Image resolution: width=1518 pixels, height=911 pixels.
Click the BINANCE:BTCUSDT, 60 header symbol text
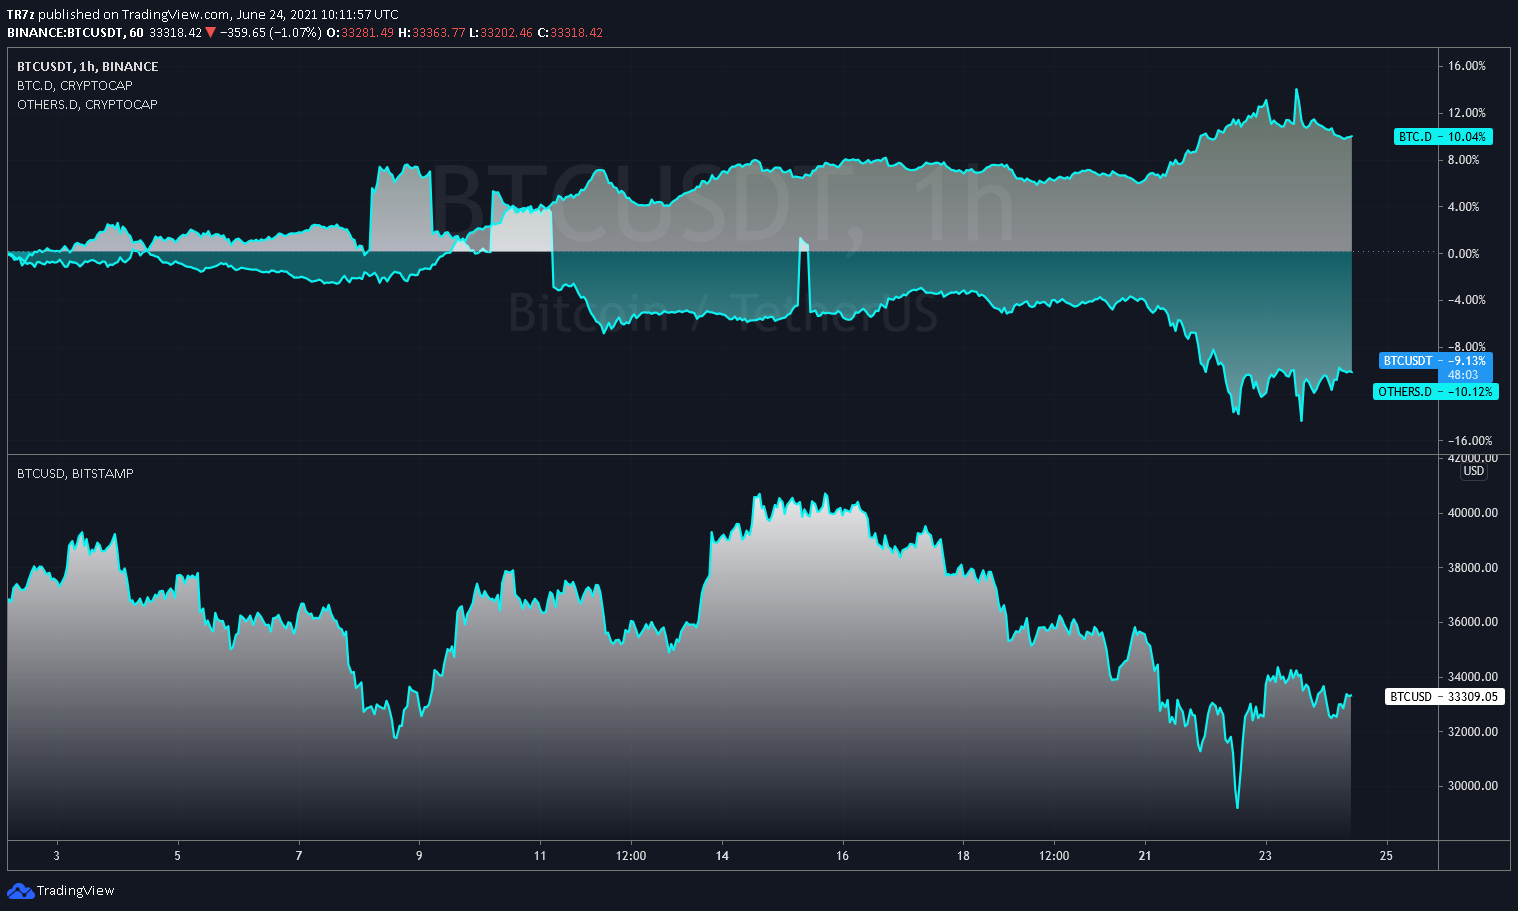pos(75,33)
